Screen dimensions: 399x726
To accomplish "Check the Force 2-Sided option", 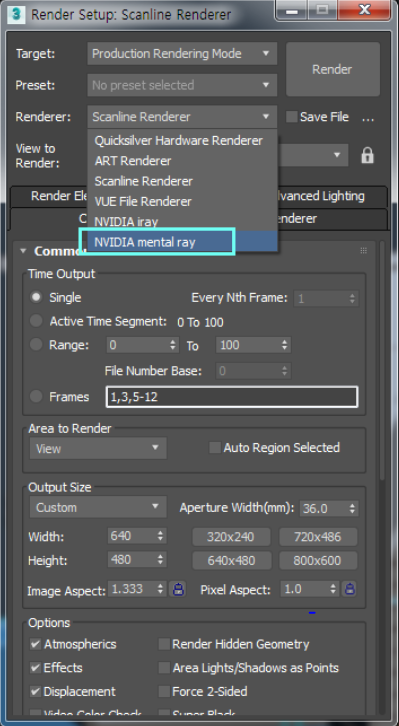I will coord(164,692).
